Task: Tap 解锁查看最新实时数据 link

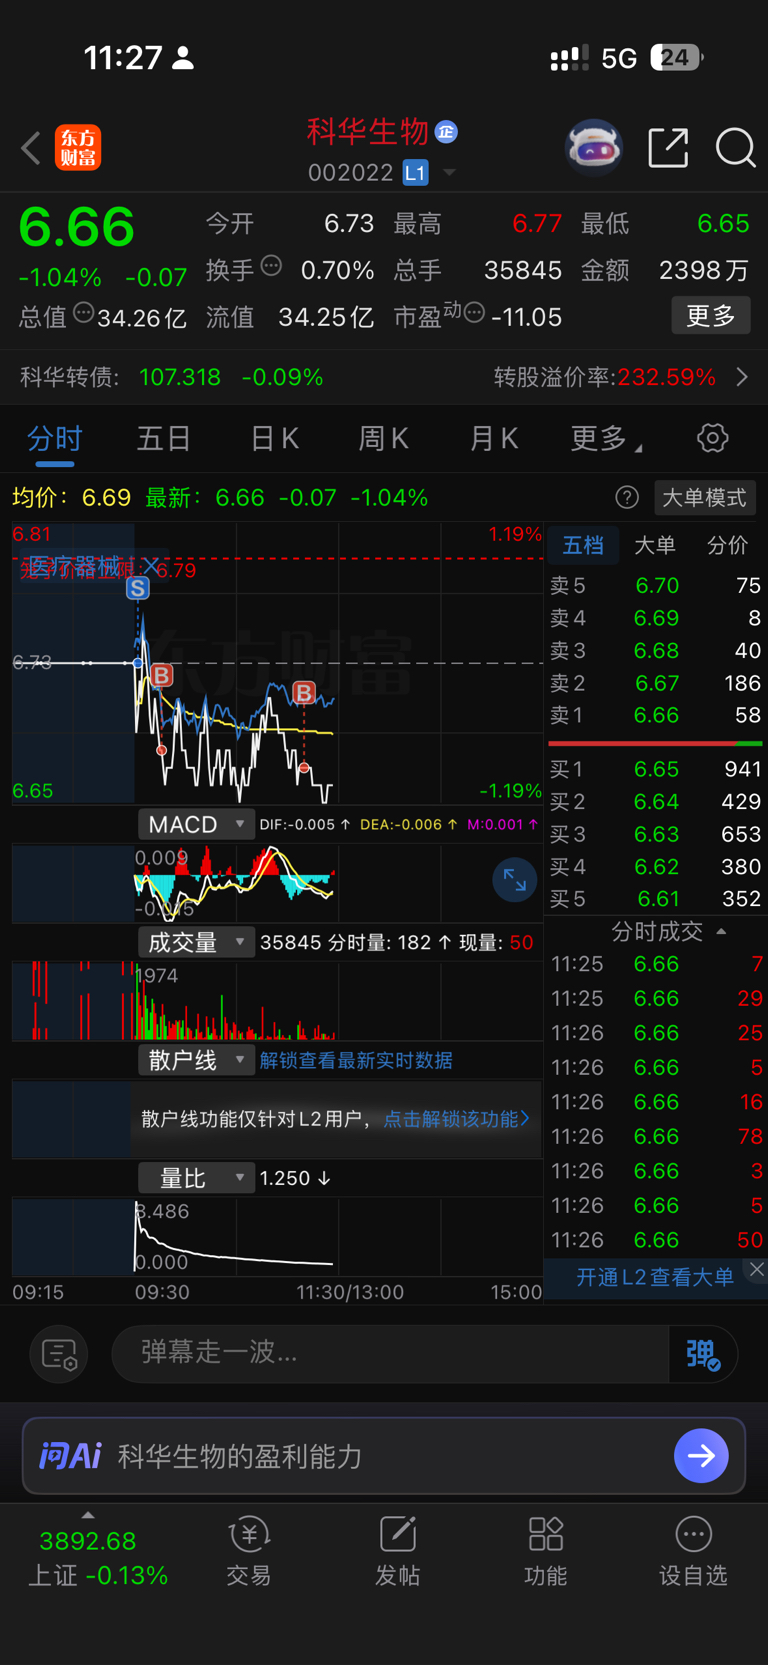Action: (x=356, y=1060)
